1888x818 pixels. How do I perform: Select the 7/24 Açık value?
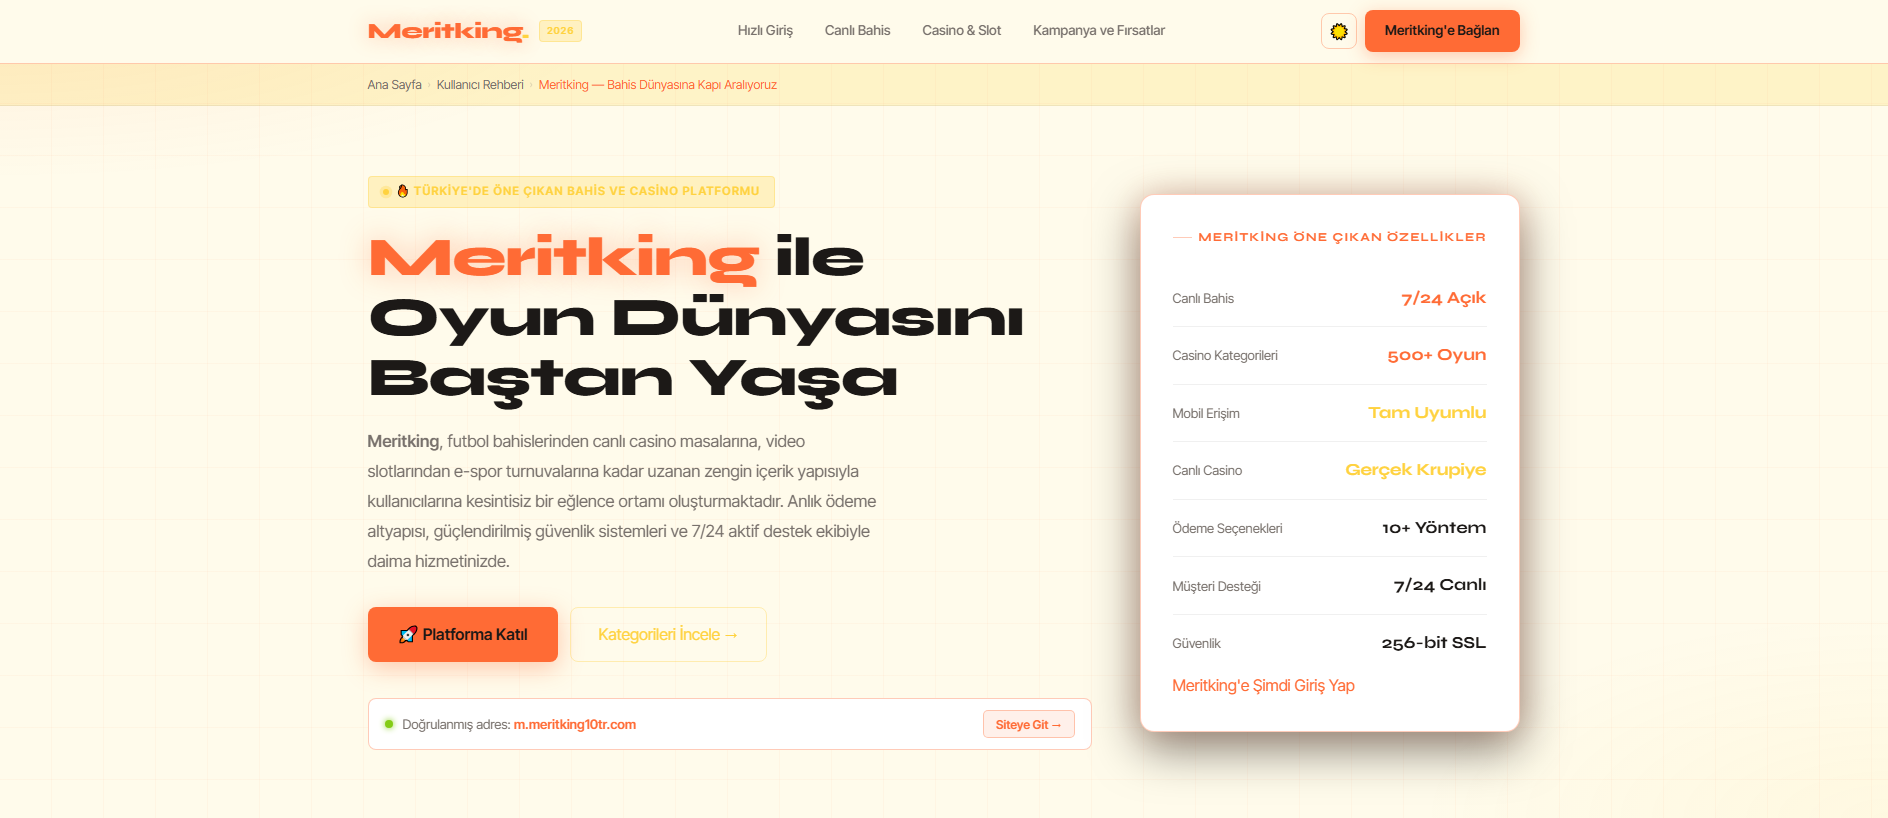(x=1443, y=299)
